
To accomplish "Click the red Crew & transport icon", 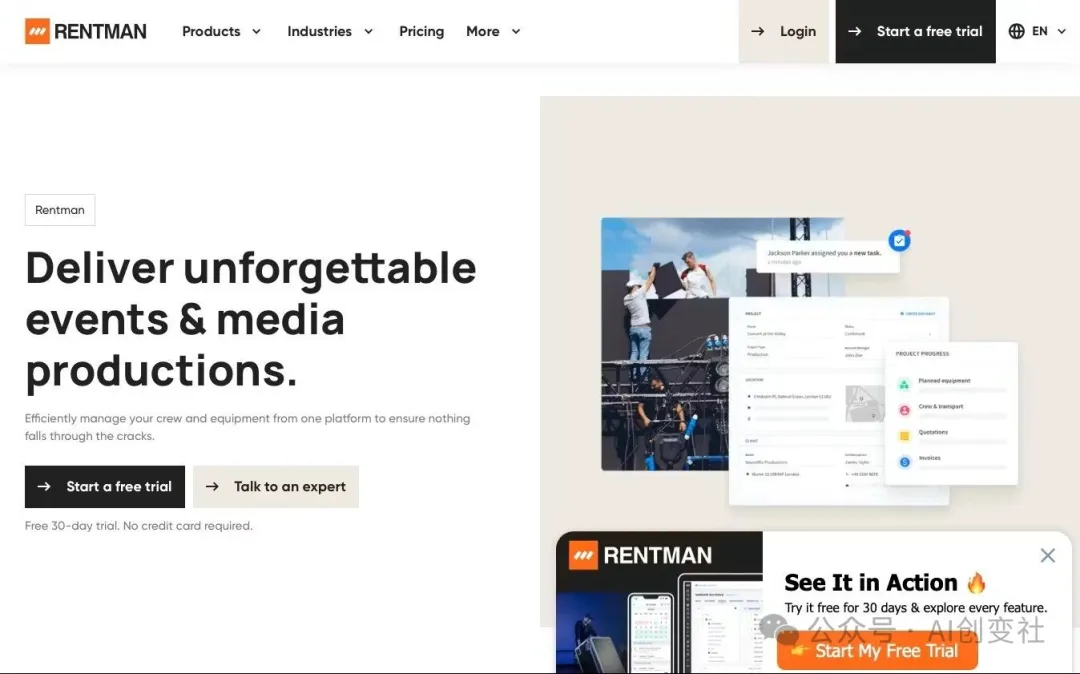I will (904, 410).
